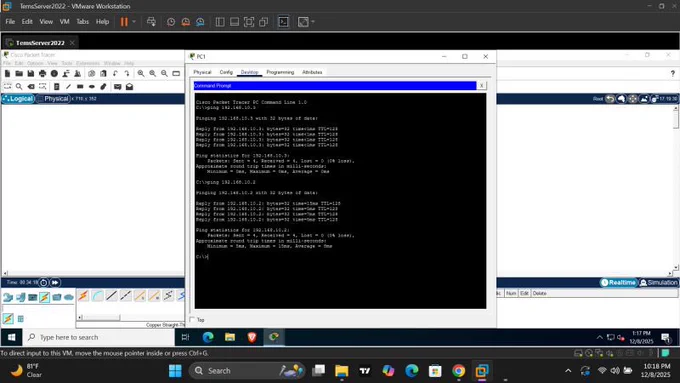680x383 pixels.
Task: Select the Draw Ellipse tool
Action: tap(92, 87)
